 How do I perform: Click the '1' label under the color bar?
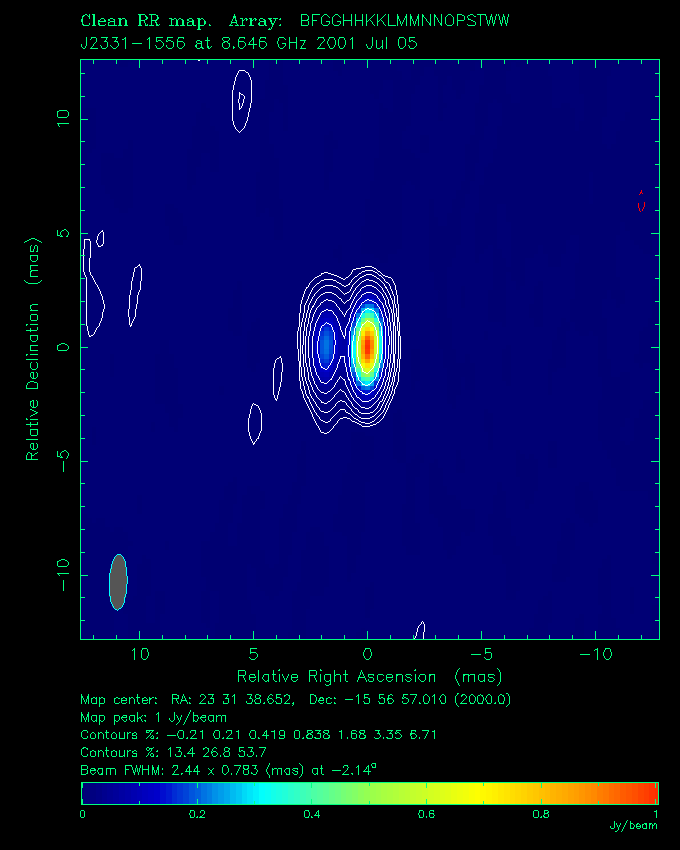(x=656, y=814)
